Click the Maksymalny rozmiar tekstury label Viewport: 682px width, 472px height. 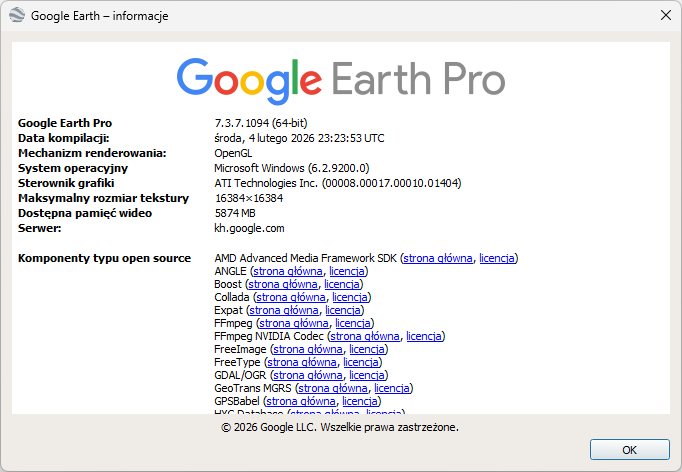coord(104,198)
